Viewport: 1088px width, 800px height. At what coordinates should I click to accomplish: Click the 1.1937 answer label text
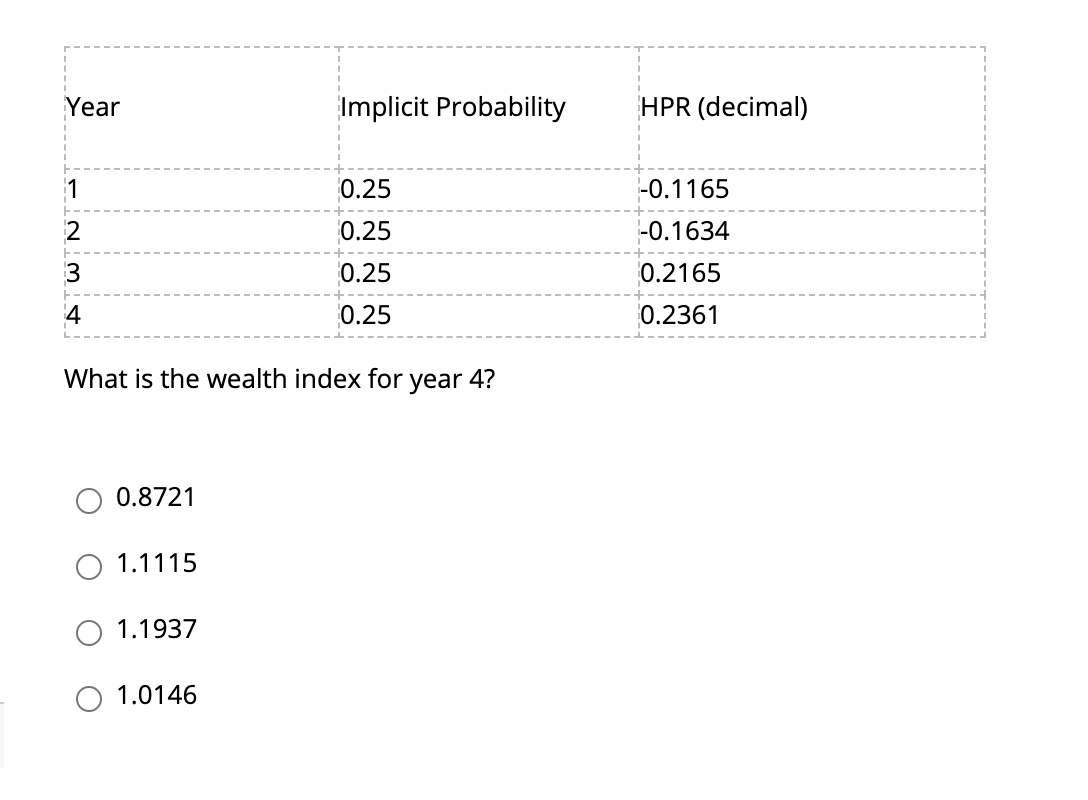156,629
